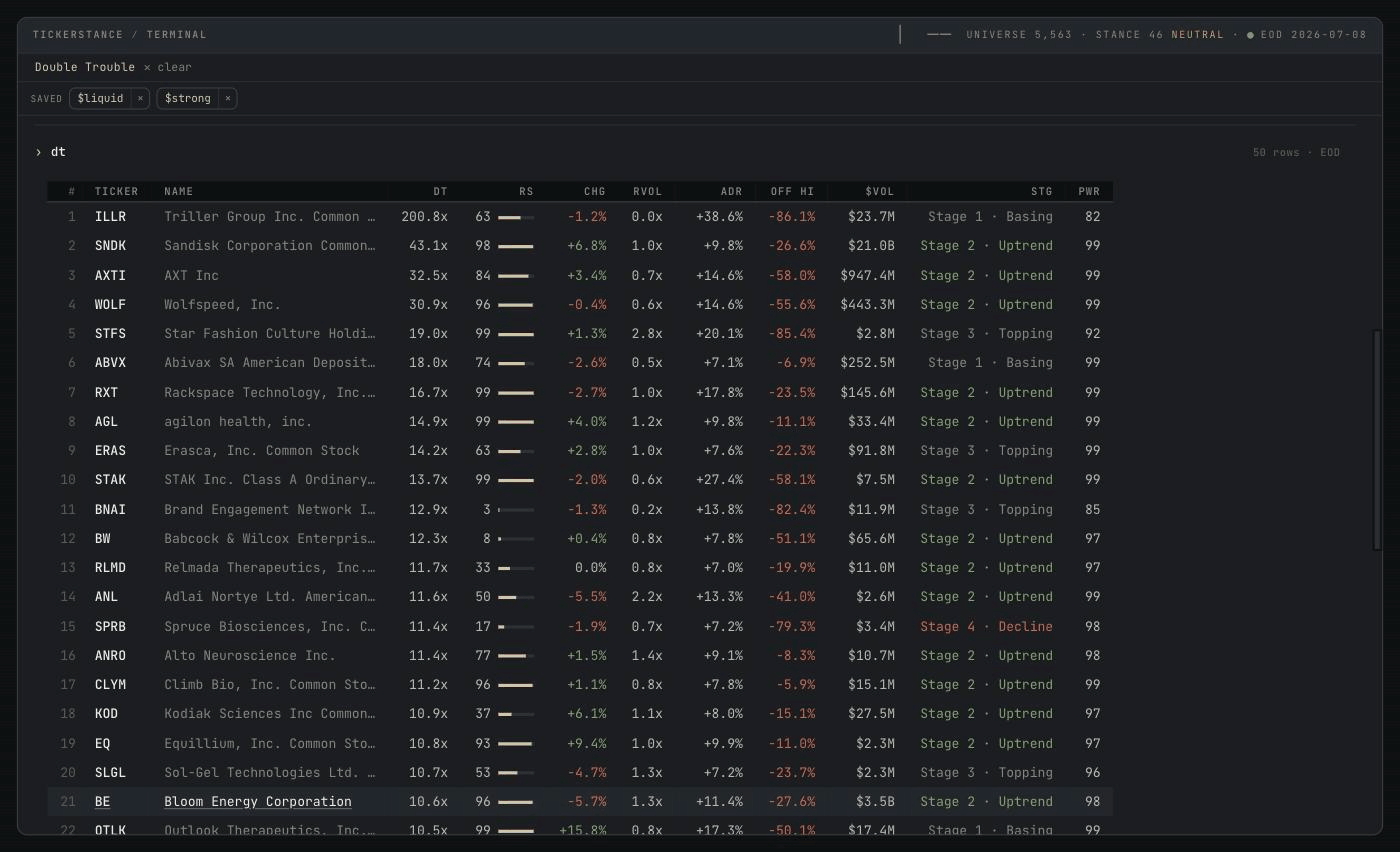Select the AXTI ticker
The image size is (1400, 852).
110,275
